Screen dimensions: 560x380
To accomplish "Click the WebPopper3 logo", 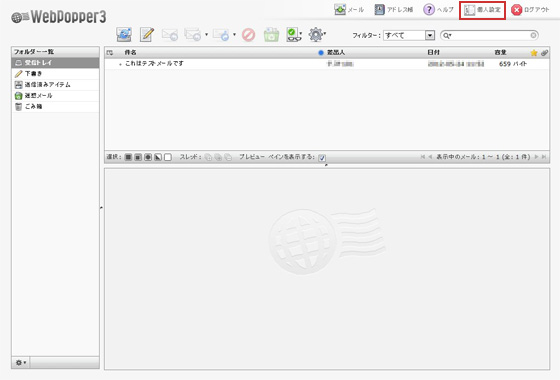I will tap(59, 17).
